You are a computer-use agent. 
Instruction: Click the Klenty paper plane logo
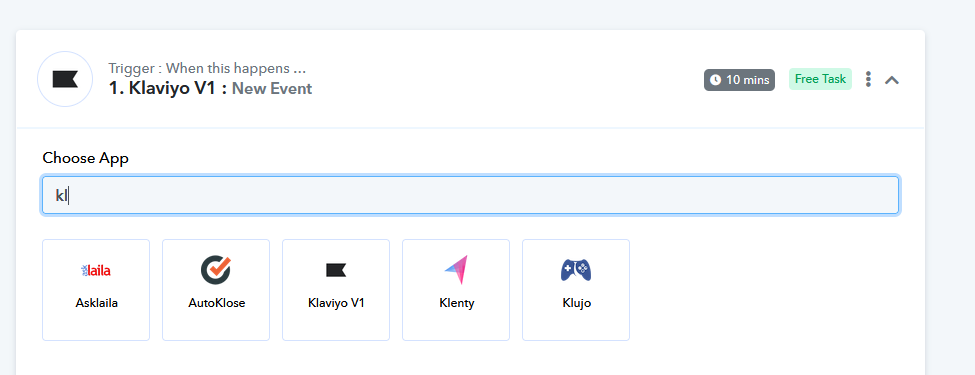[x=456, y=269]
